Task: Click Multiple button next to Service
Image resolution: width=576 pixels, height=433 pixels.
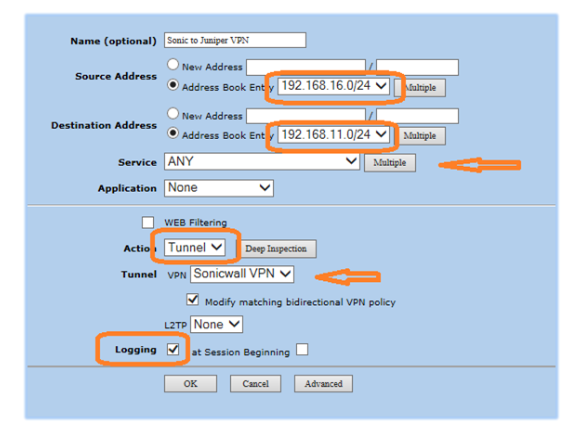Action: (x=390, y=163)
